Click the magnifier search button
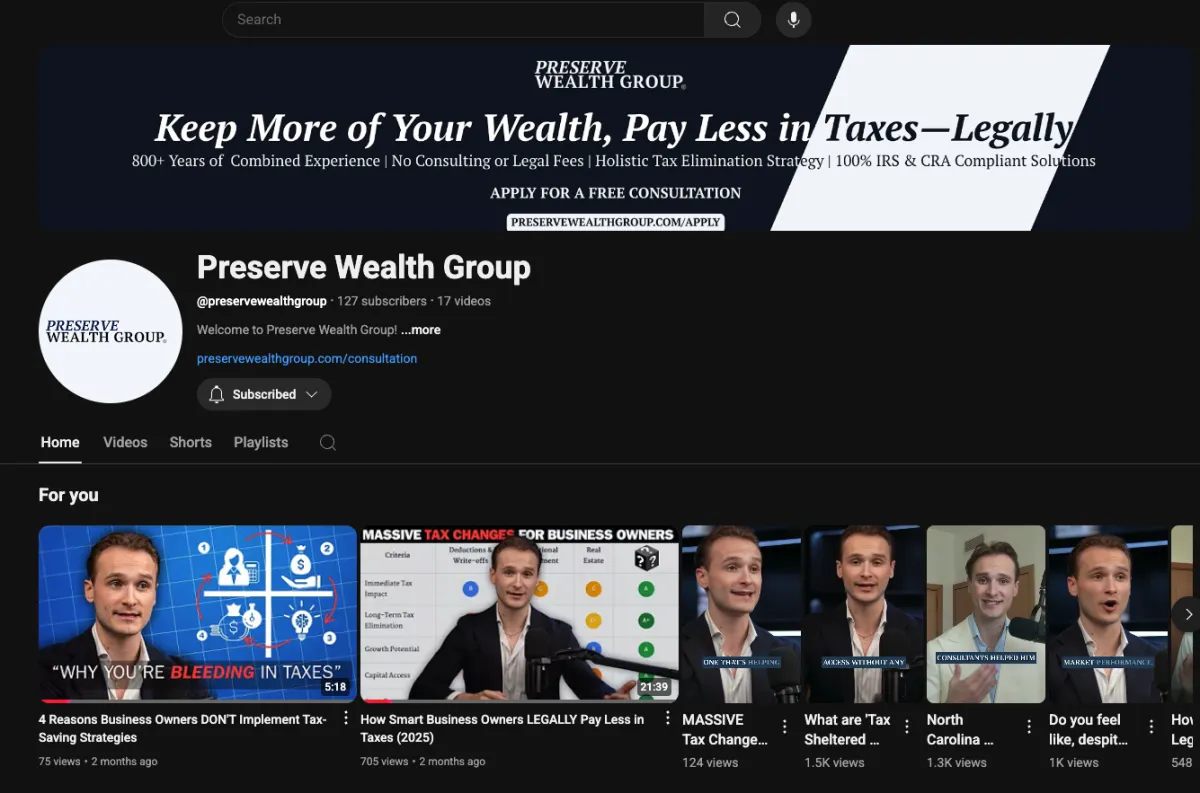The height and width of the screenshot is (793, 1200). [732, 20]
